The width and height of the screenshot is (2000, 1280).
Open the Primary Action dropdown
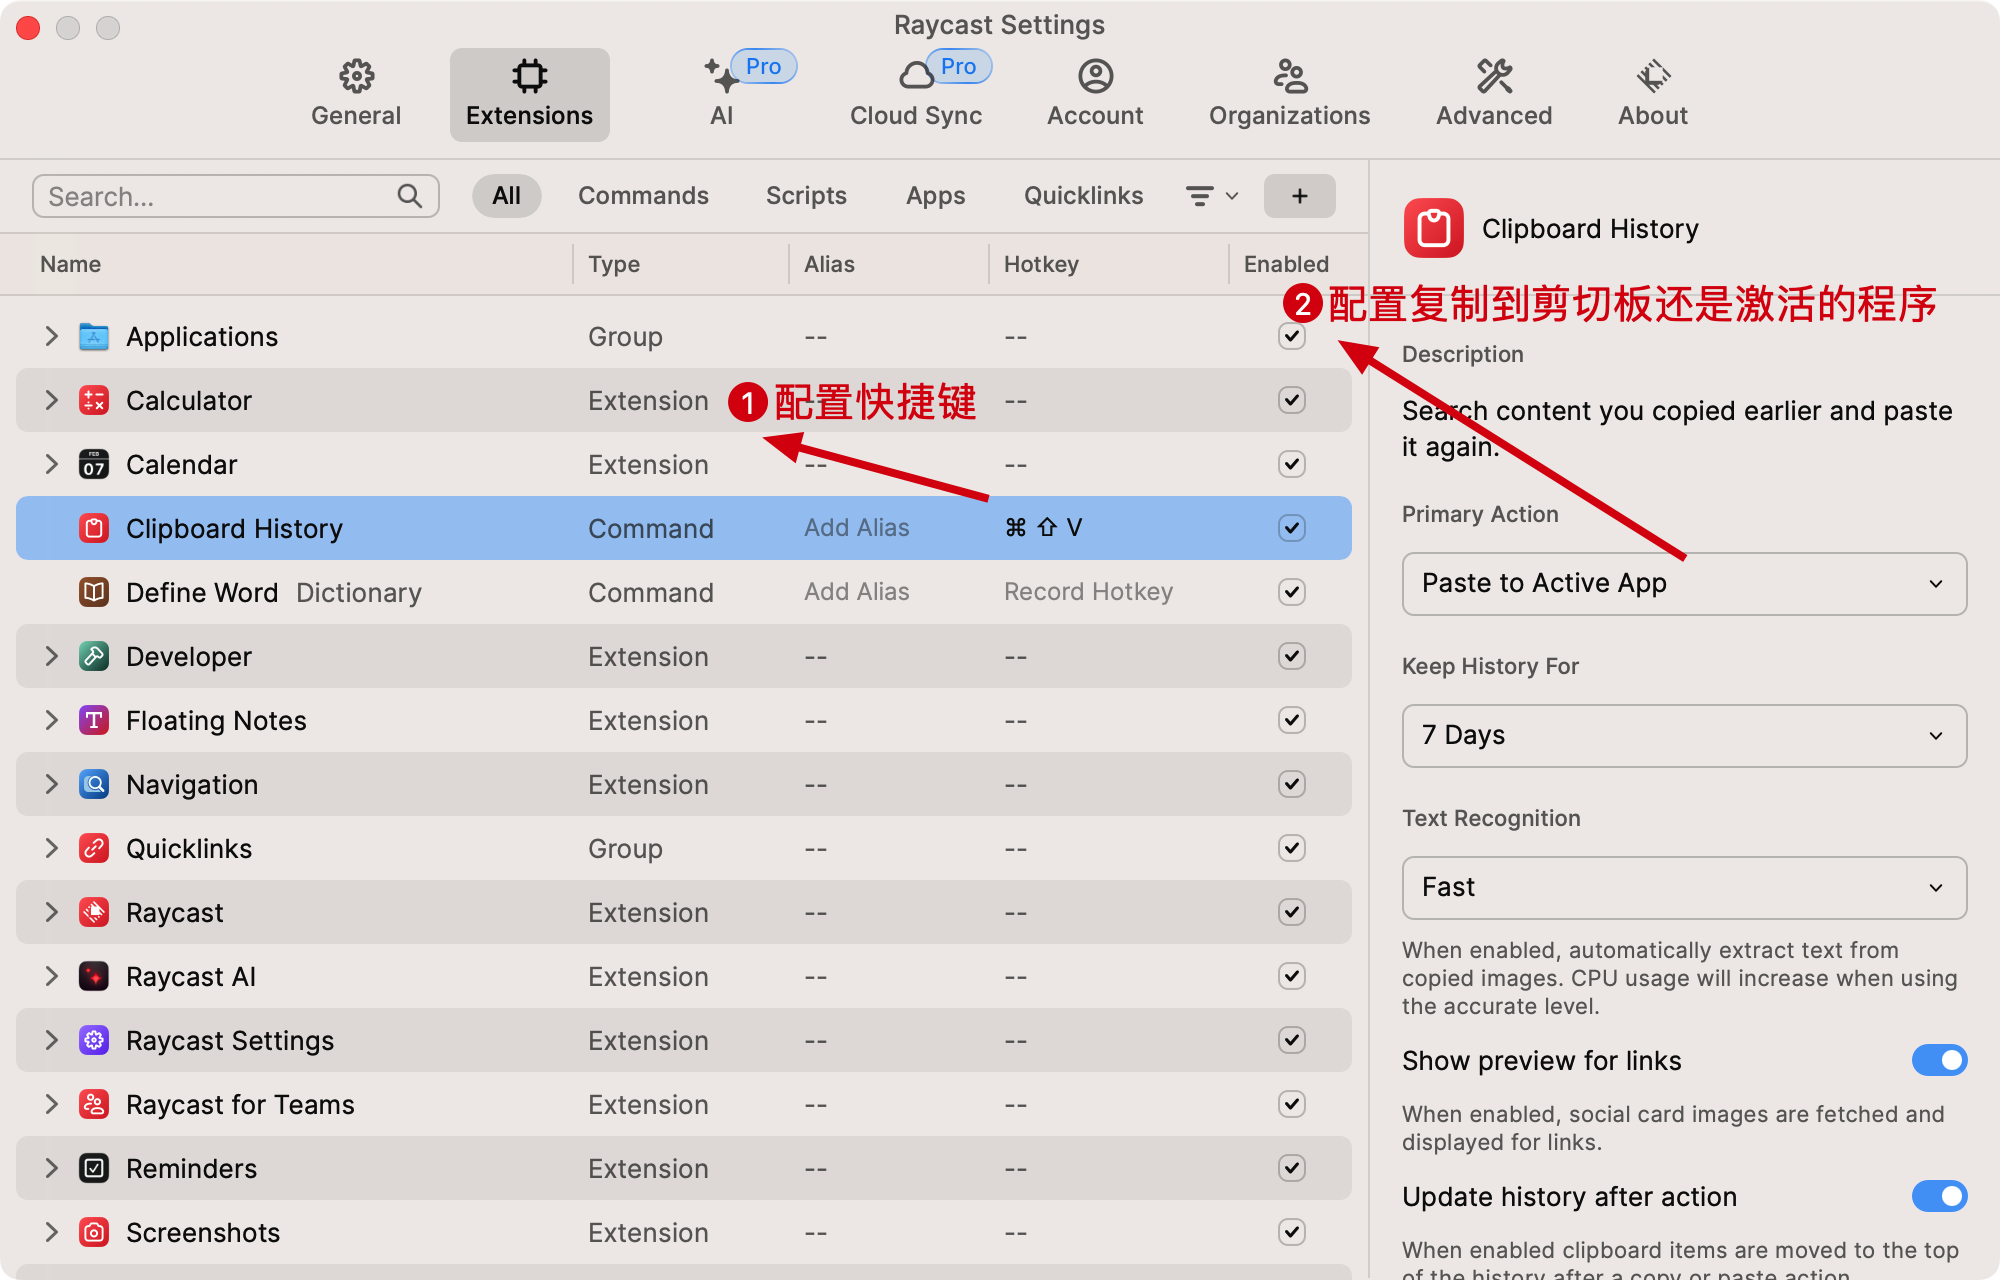1683,583
